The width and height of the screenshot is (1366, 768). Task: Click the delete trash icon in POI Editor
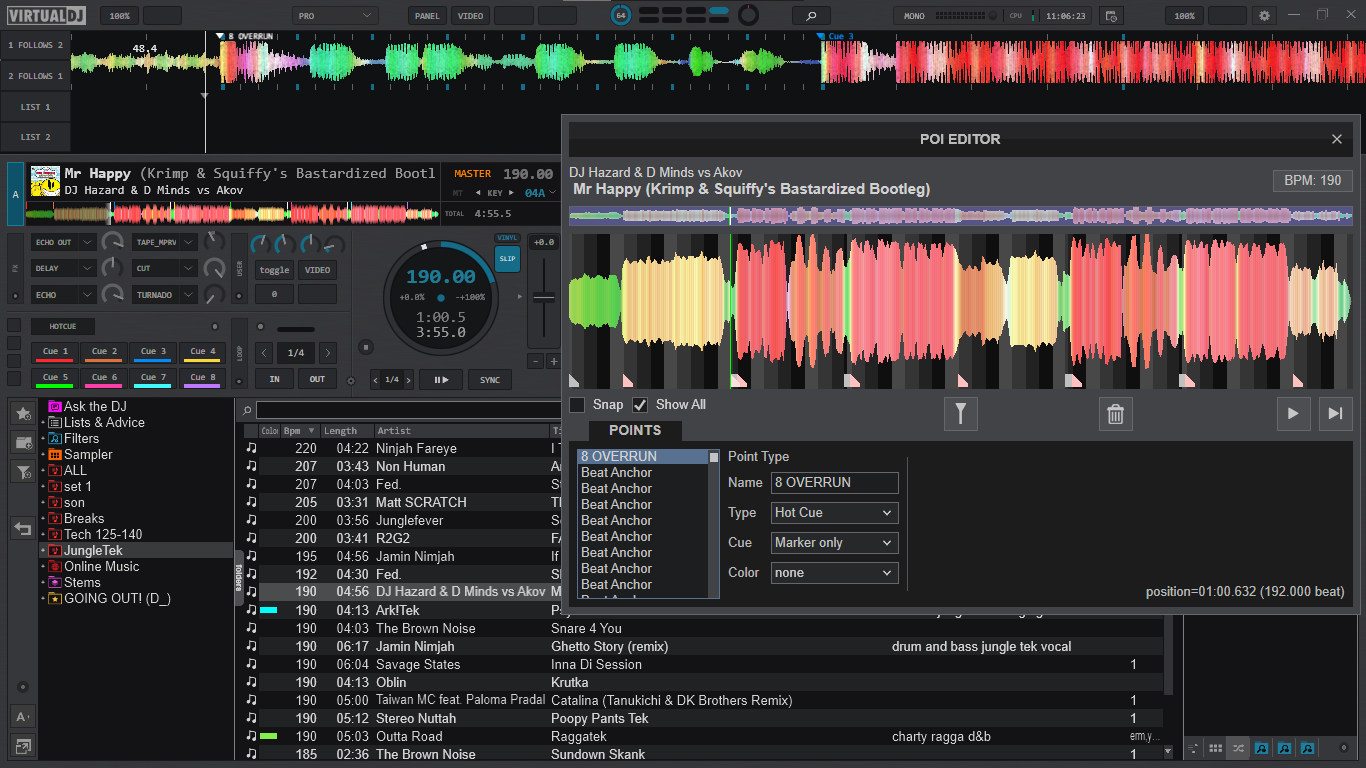pyautogui.click(x=1116, y=413)
